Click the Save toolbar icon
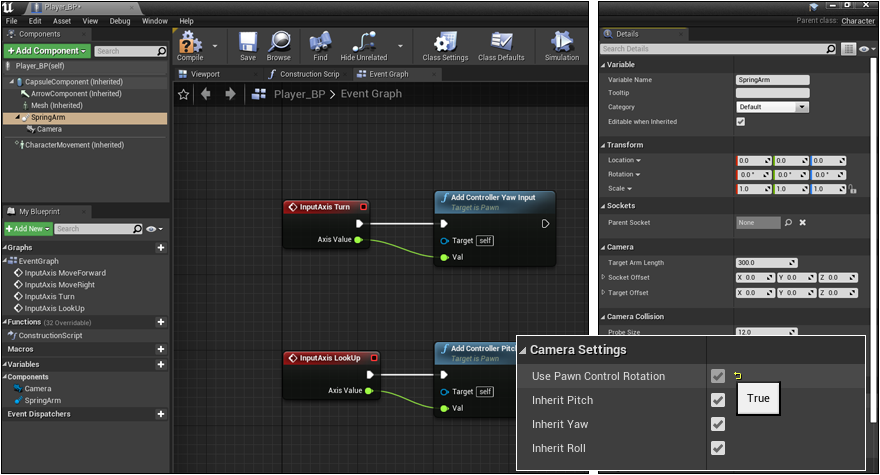The image size is (880, 475). tap(248, 42)
